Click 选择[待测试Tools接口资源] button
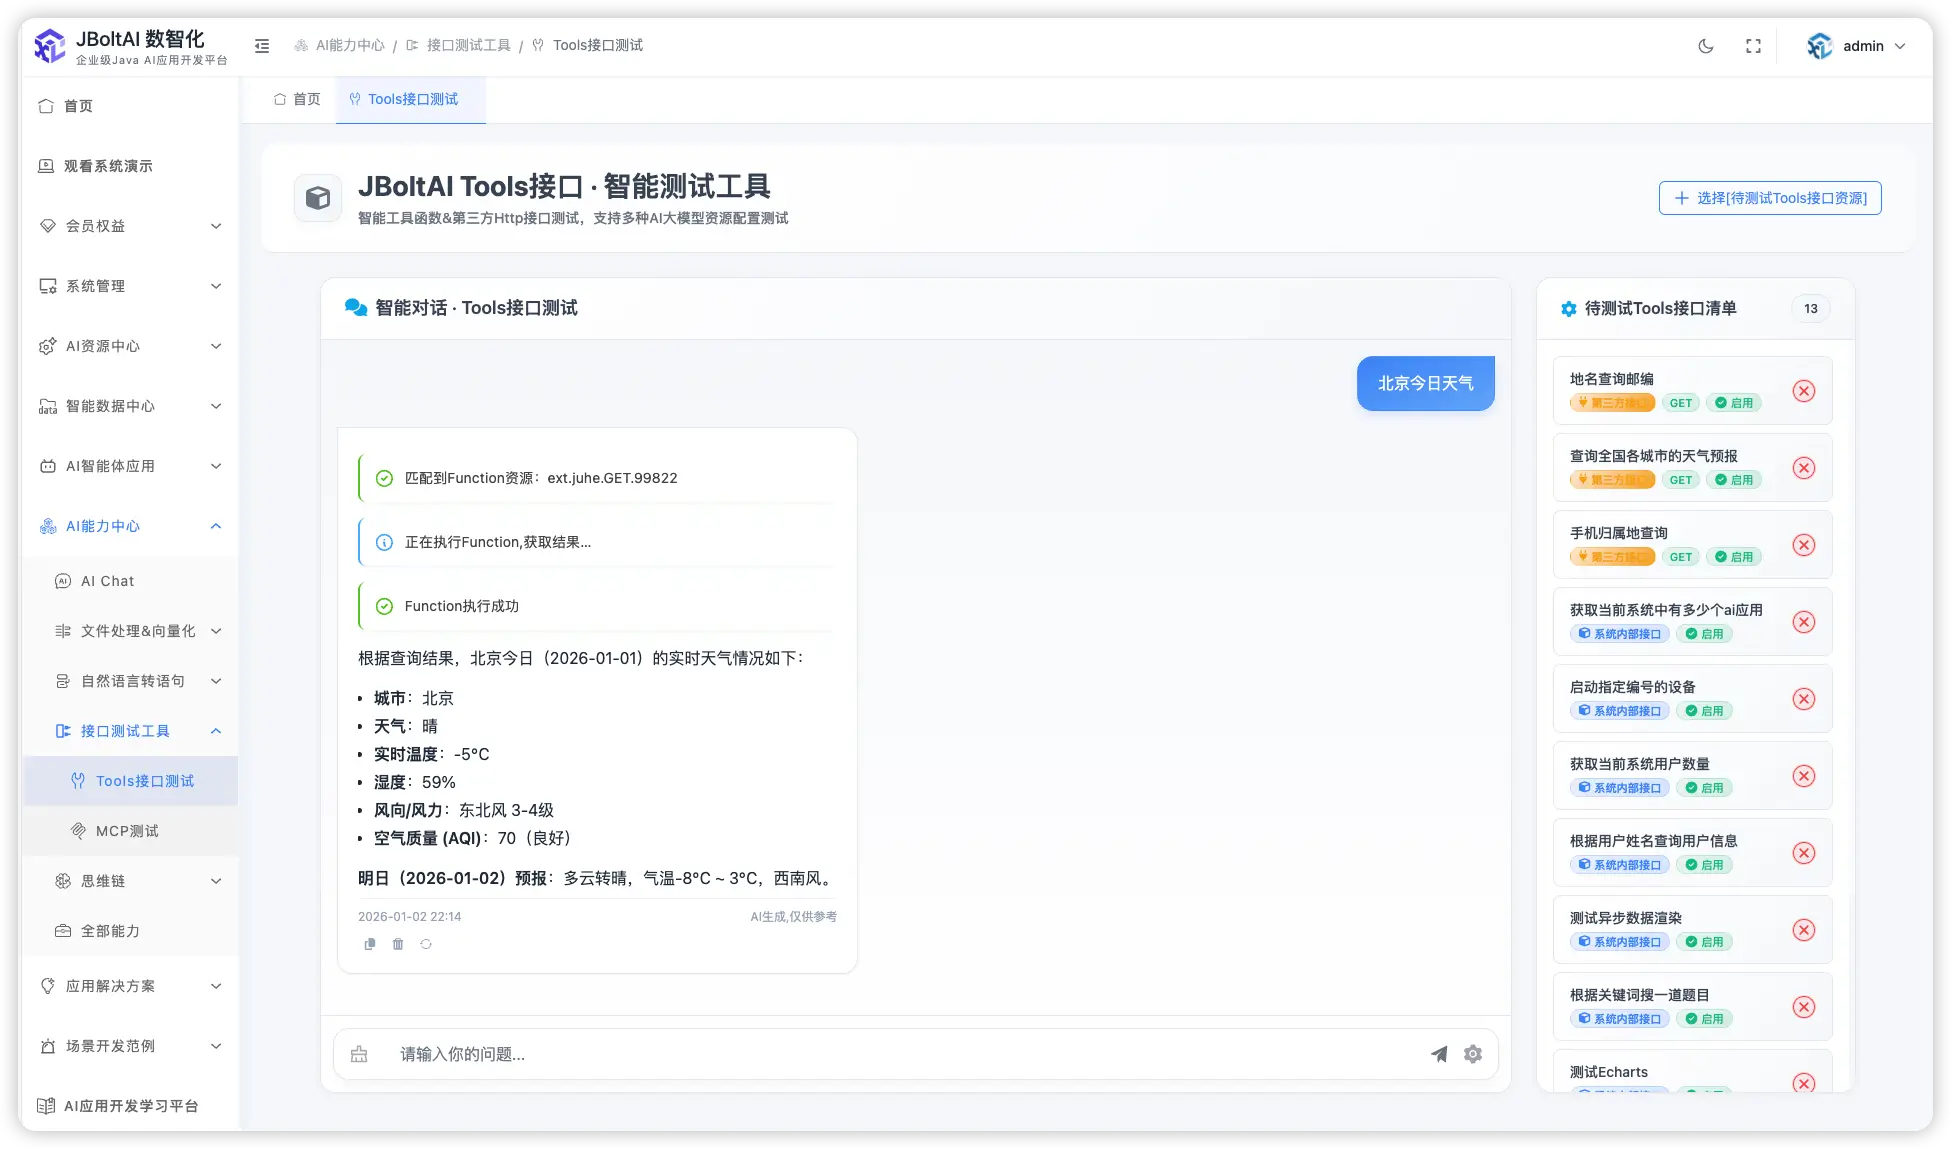1951x1149 pixels. click(1769, 197)
